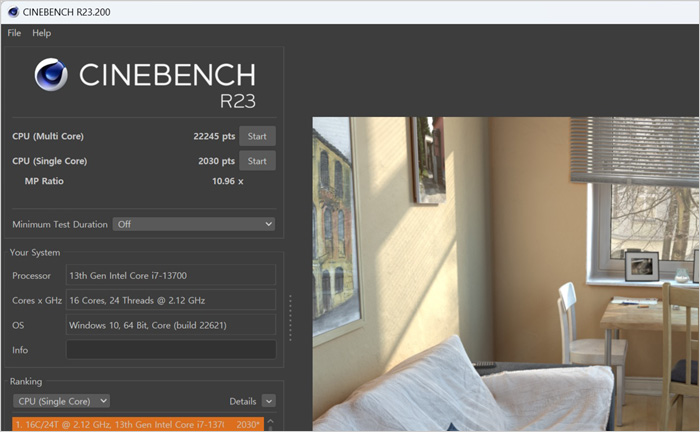The height and width of the screenshot is (432, 700).
Task: Click the MP Ratio value
Action: [x=227, y=181]
